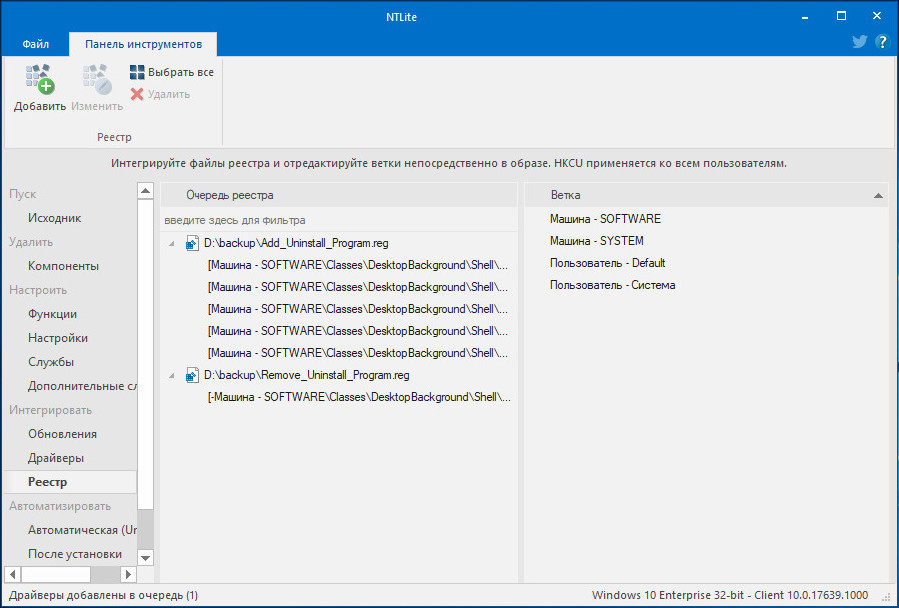899x608 pixels.
Task: Click sidebar horizontal scrollbar left arrow
Action: 13,574
